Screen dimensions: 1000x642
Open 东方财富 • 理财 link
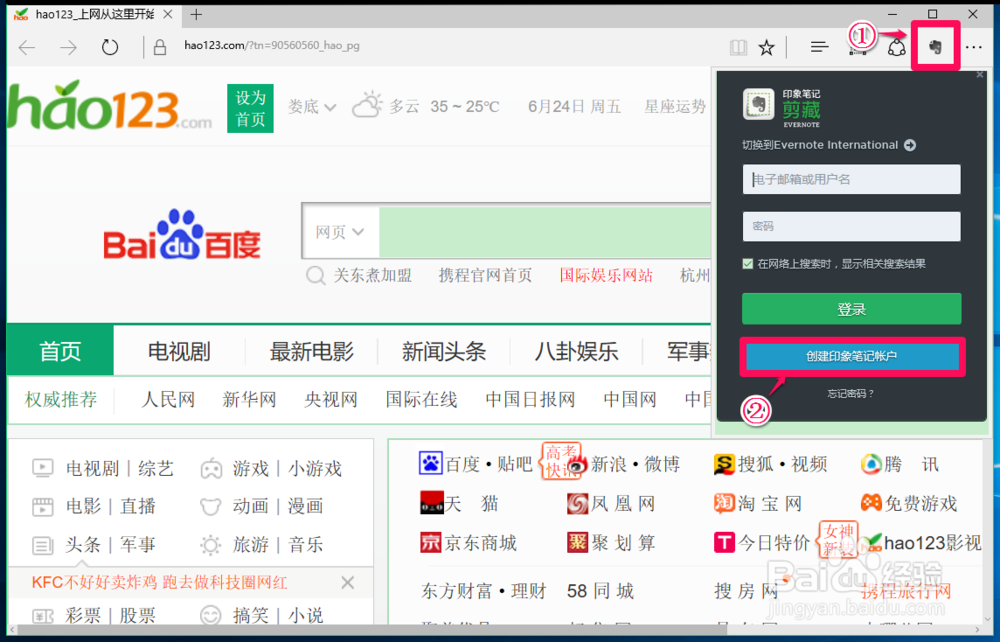coord(483,591)
